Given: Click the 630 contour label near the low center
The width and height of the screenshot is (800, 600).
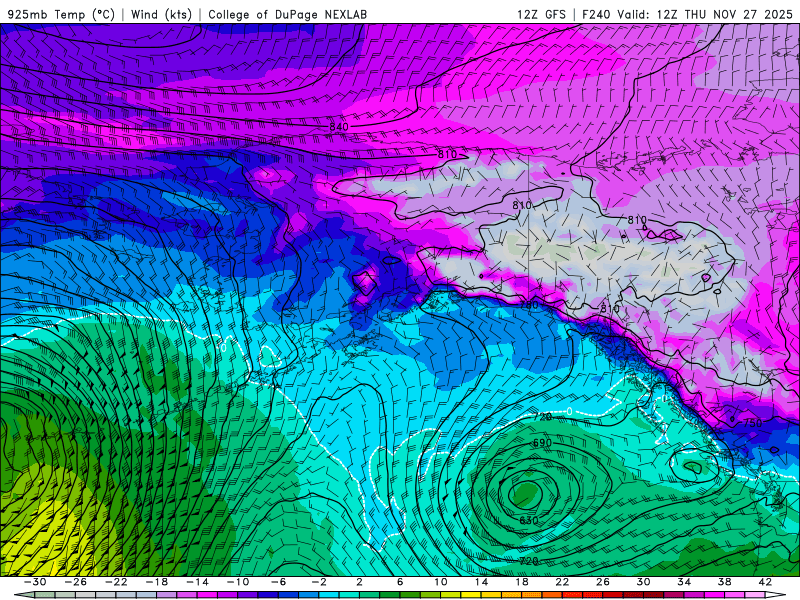Looking at the screenshot, I should point(529,520).
